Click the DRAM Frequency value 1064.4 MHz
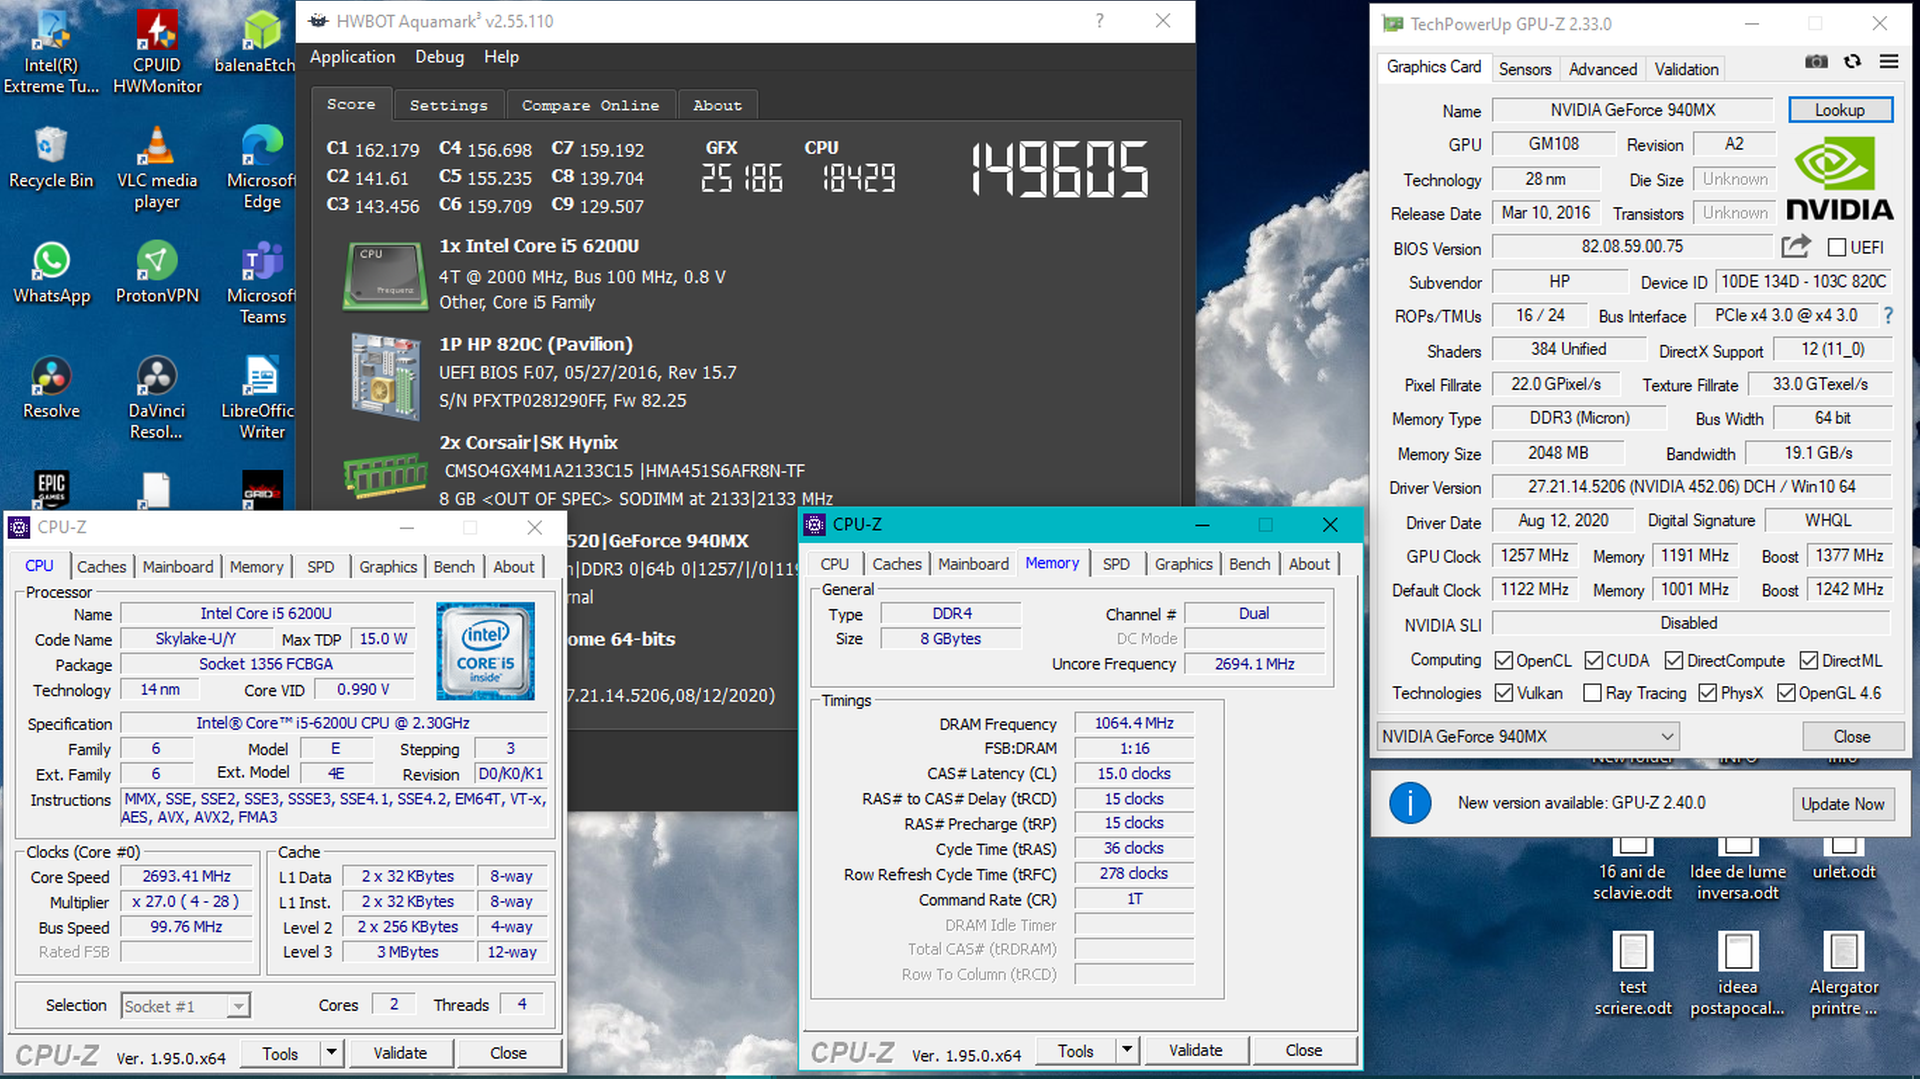 click(1133, 723)
